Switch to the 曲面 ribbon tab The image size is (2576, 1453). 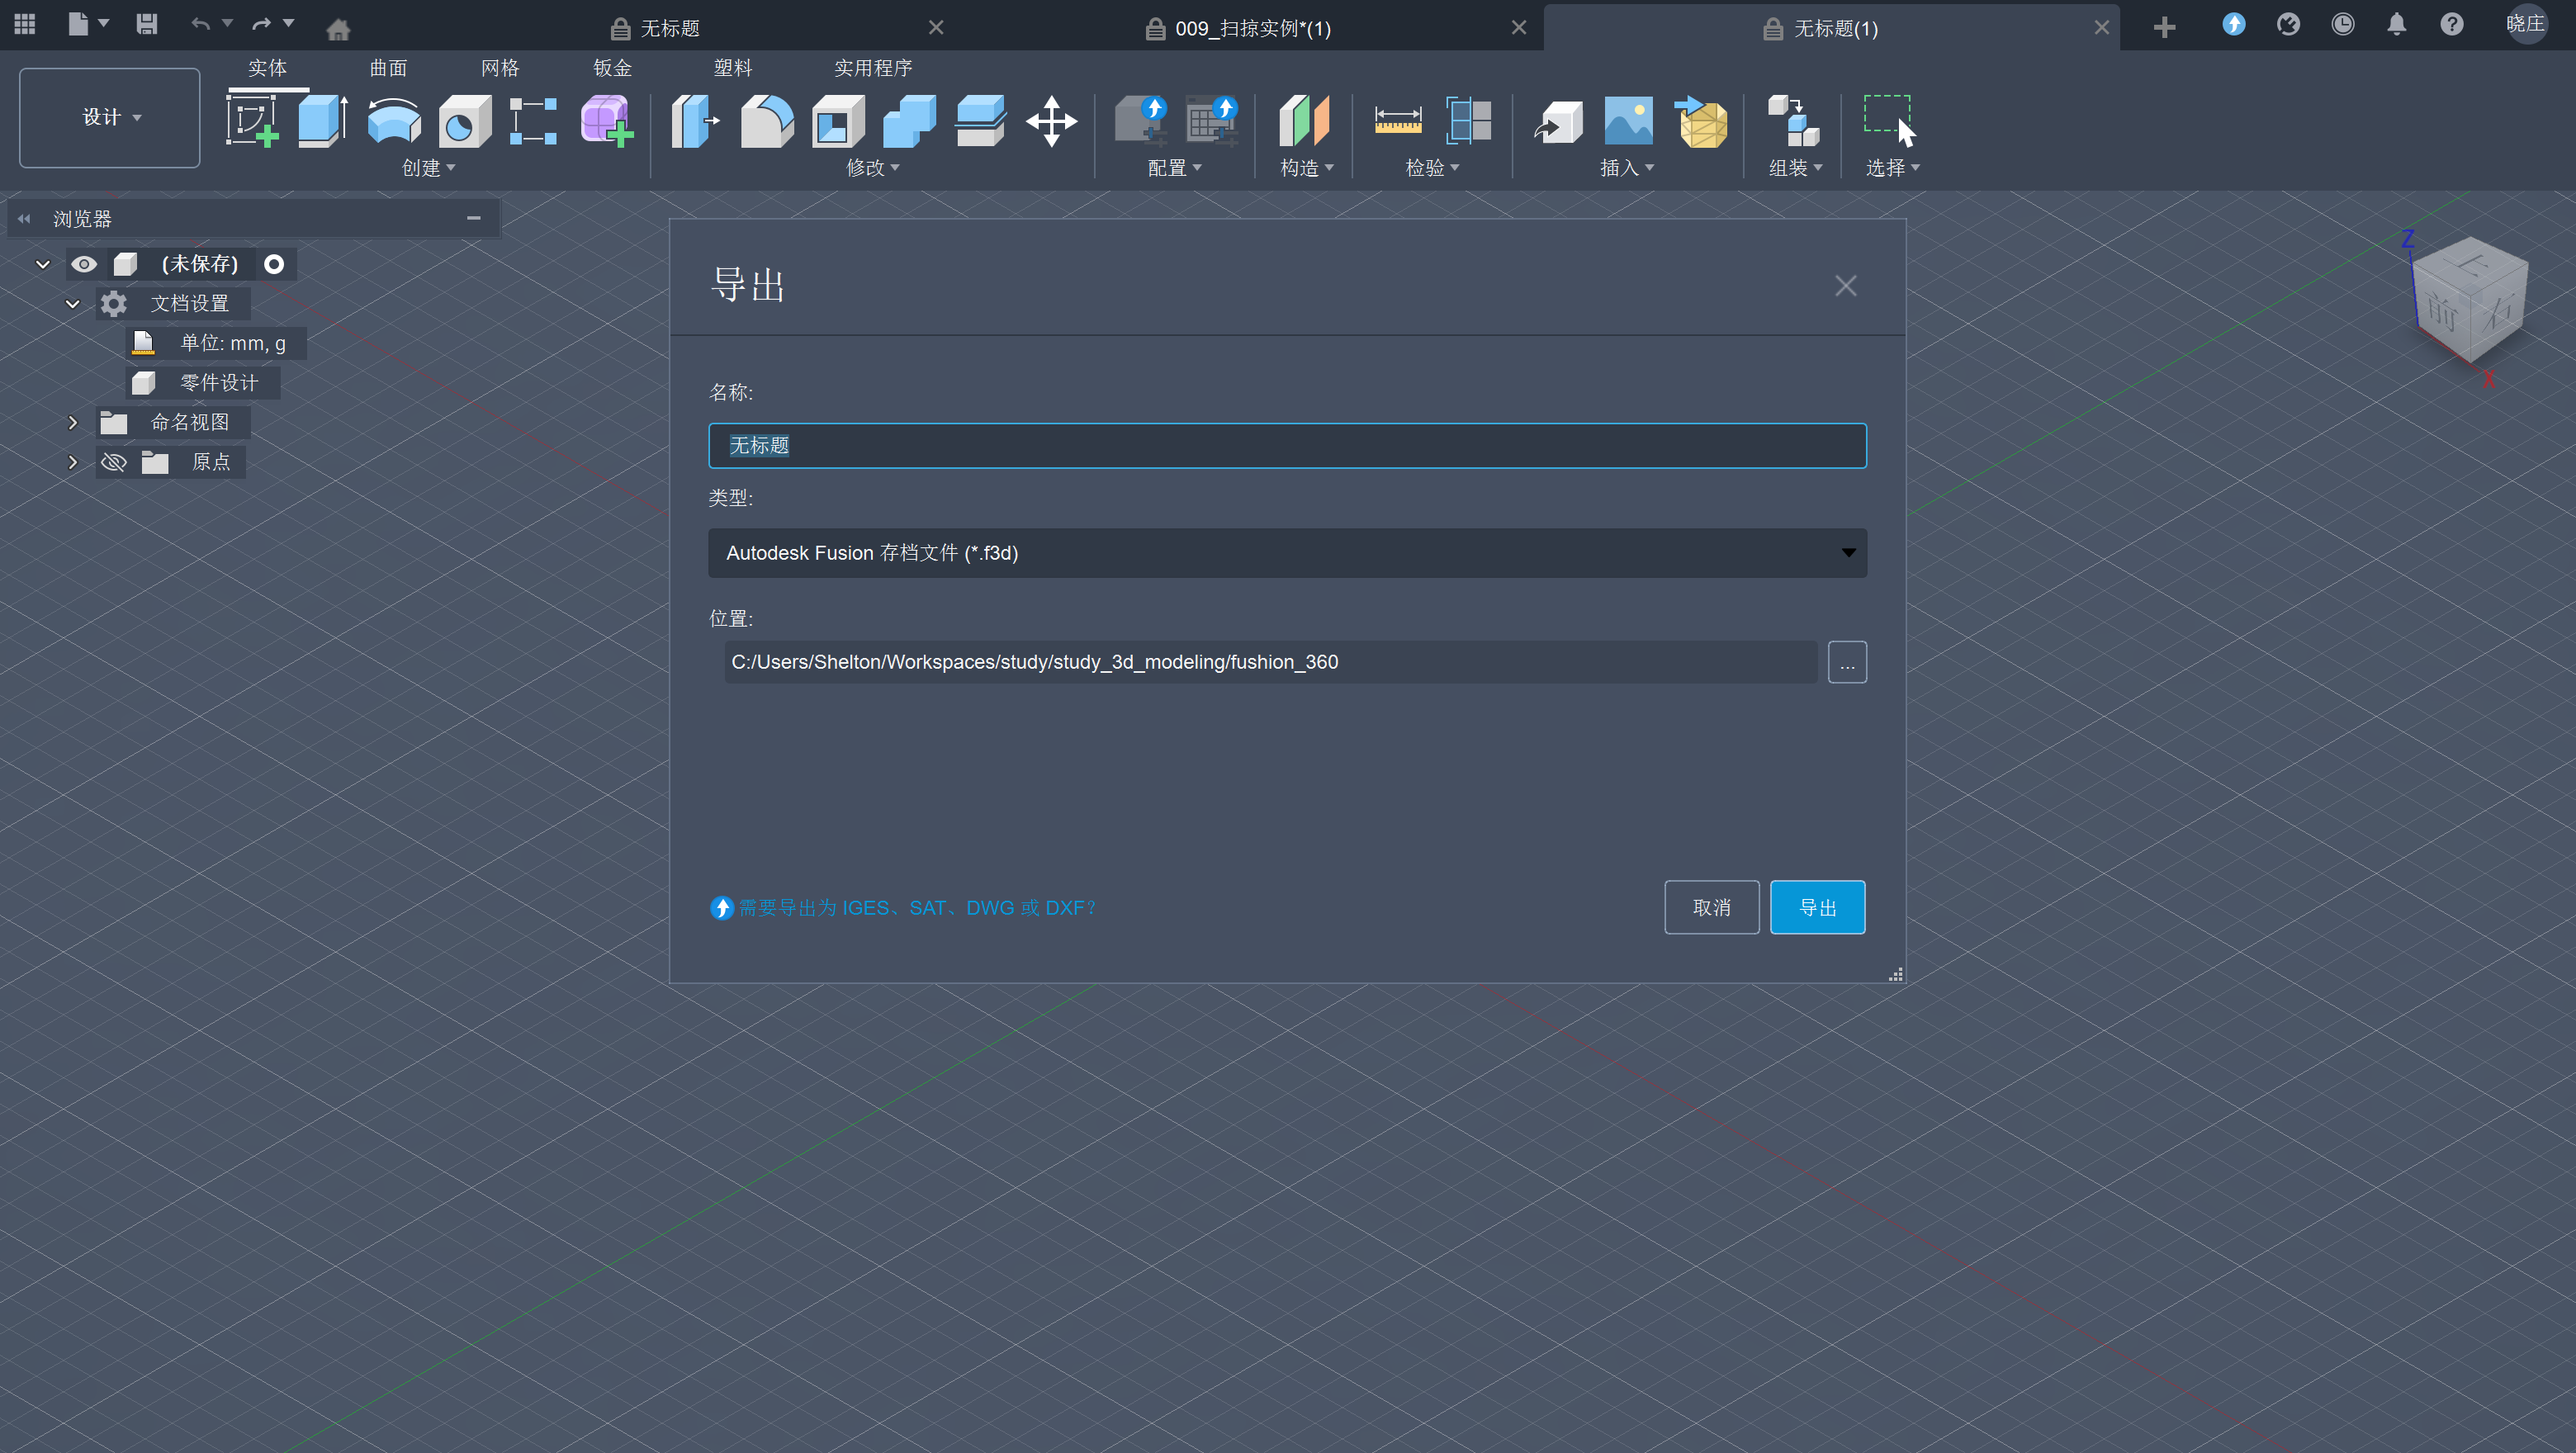pos(388,68)
